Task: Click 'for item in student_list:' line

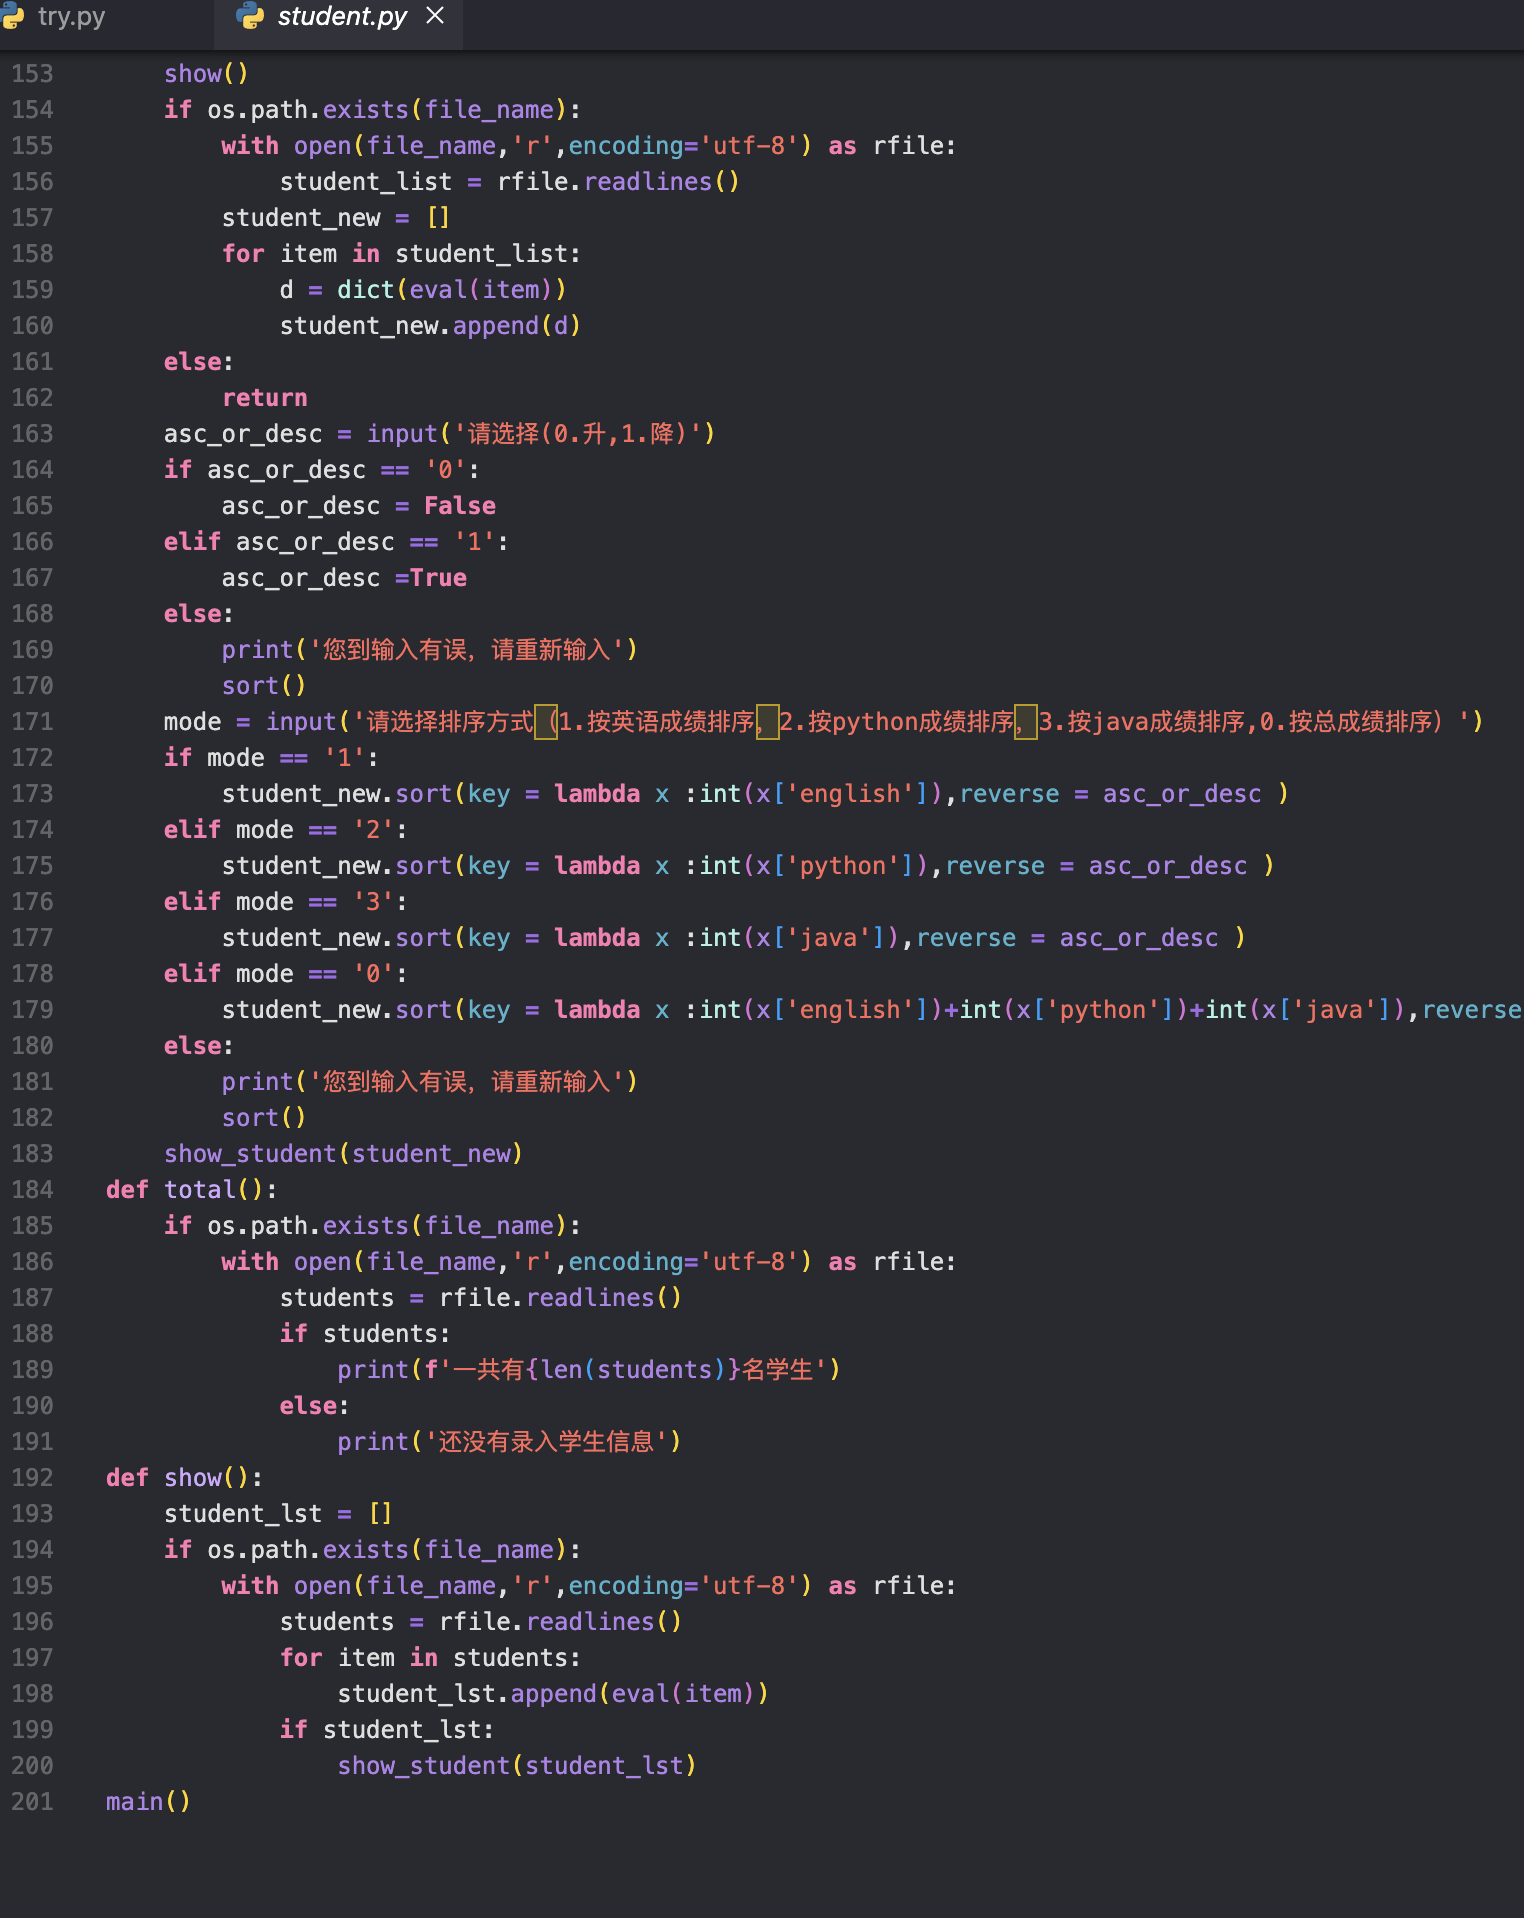Action: click(x=401, y=254)
